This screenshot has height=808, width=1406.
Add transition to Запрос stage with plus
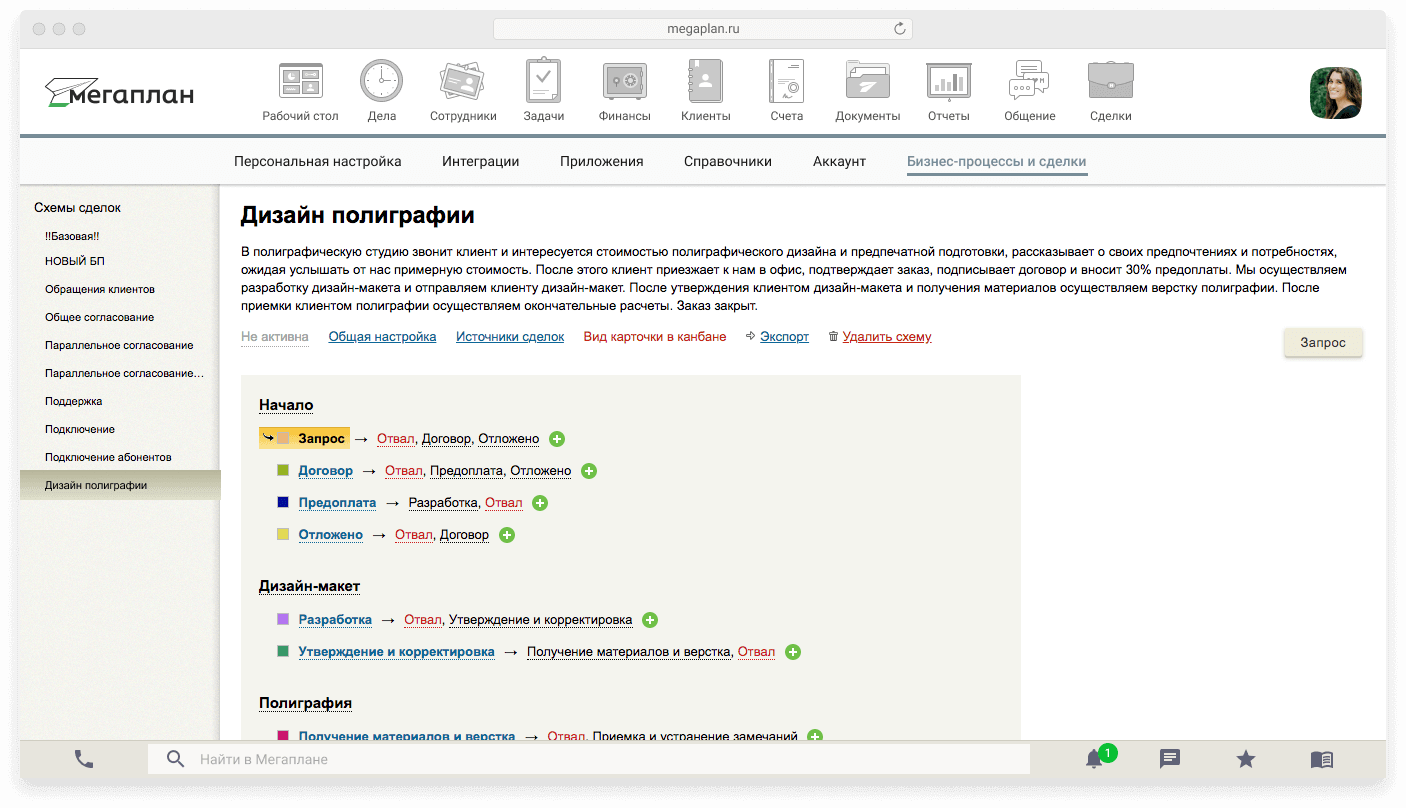tap(558, 439)
